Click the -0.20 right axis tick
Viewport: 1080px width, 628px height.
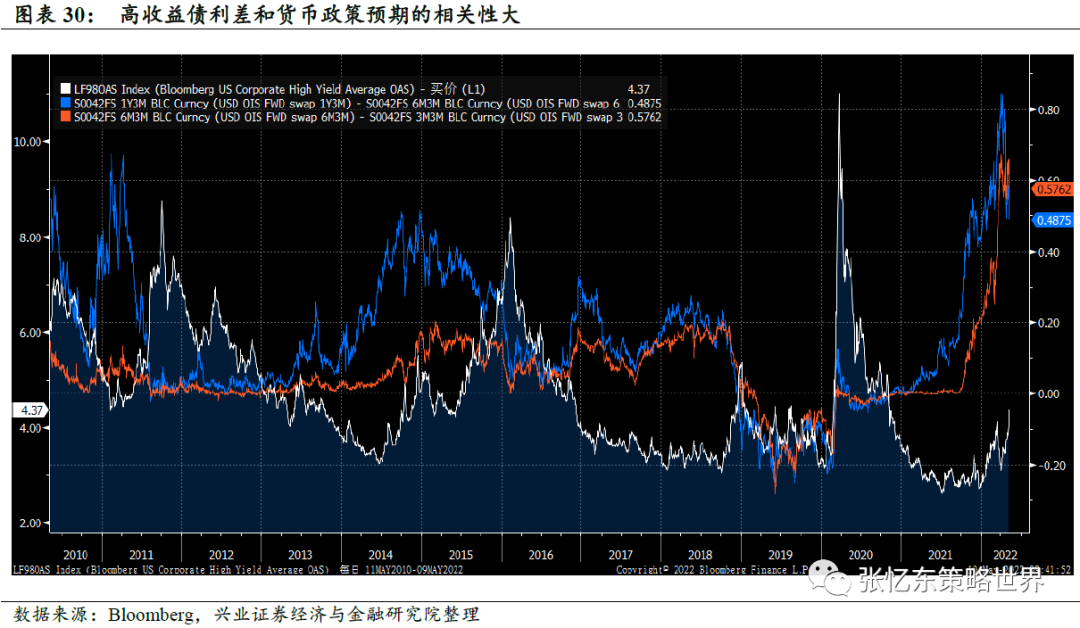coord(1051,466)
